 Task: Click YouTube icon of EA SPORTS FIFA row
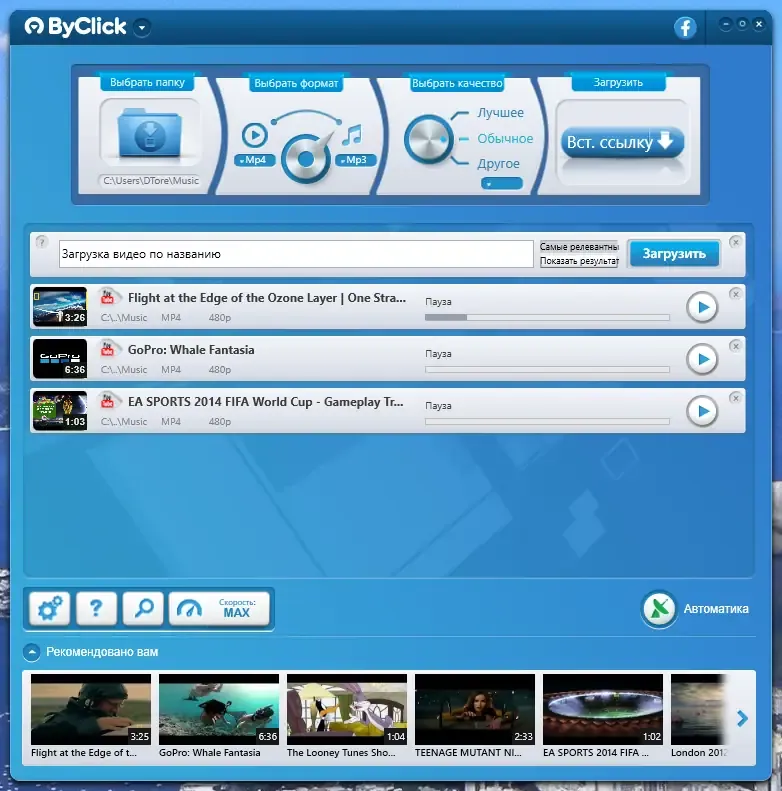[x=107, y=401]
